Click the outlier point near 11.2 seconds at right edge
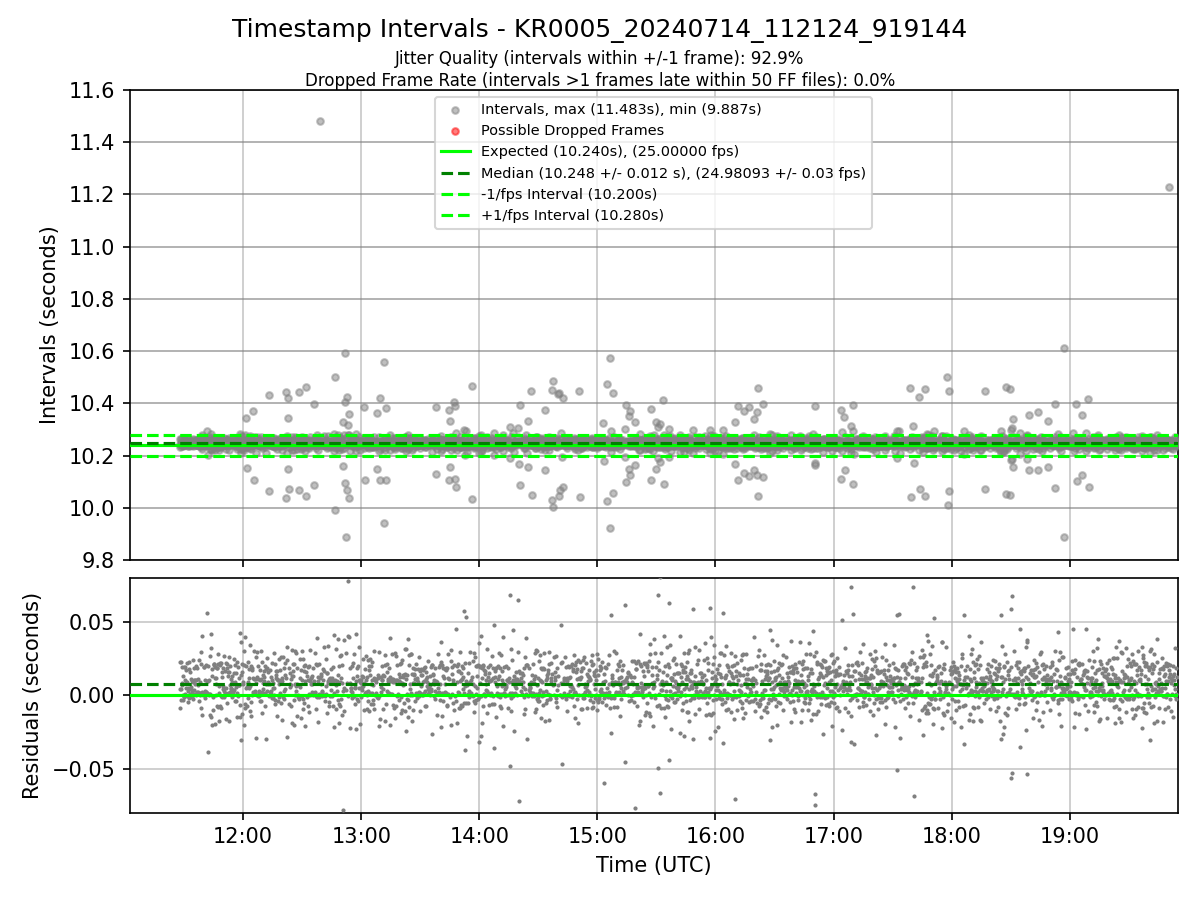This screenshot has width=1200, height=900. coord(1169,187)
